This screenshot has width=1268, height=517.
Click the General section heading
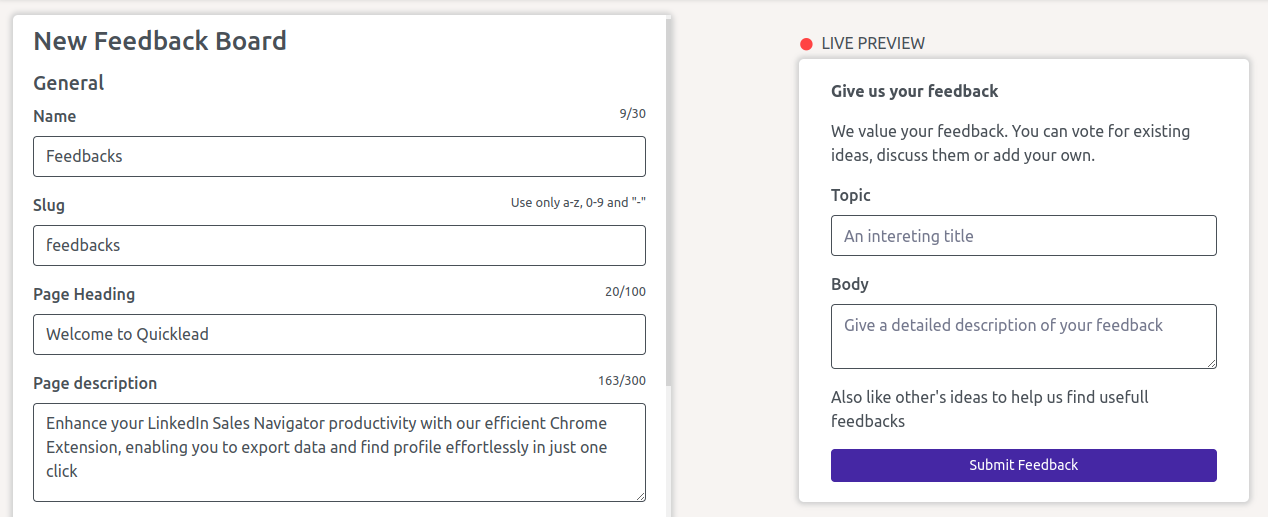coord(69,83)
